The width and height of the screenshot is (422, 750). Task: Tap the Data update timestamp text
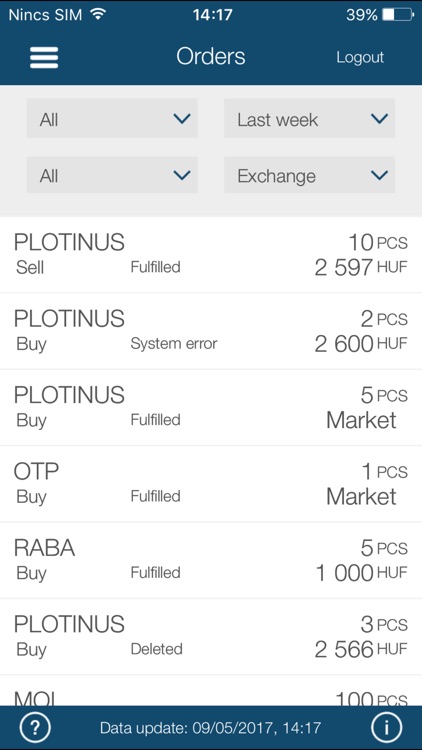211,728
